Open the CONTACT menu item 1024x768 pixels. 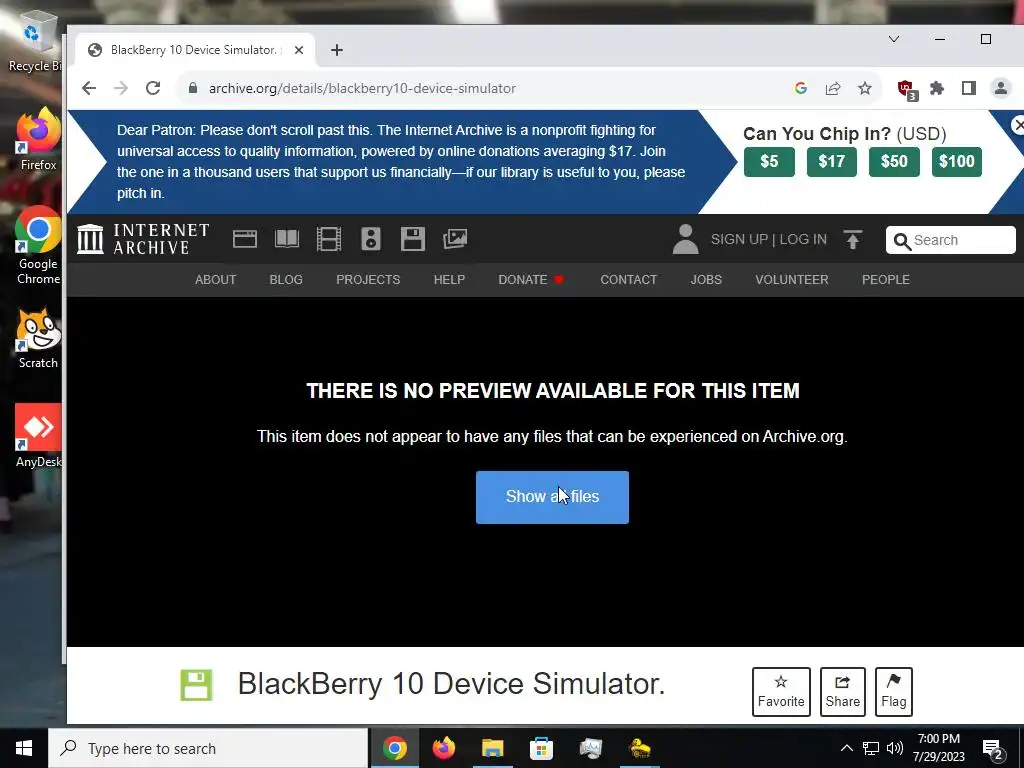tap(629, 280)
